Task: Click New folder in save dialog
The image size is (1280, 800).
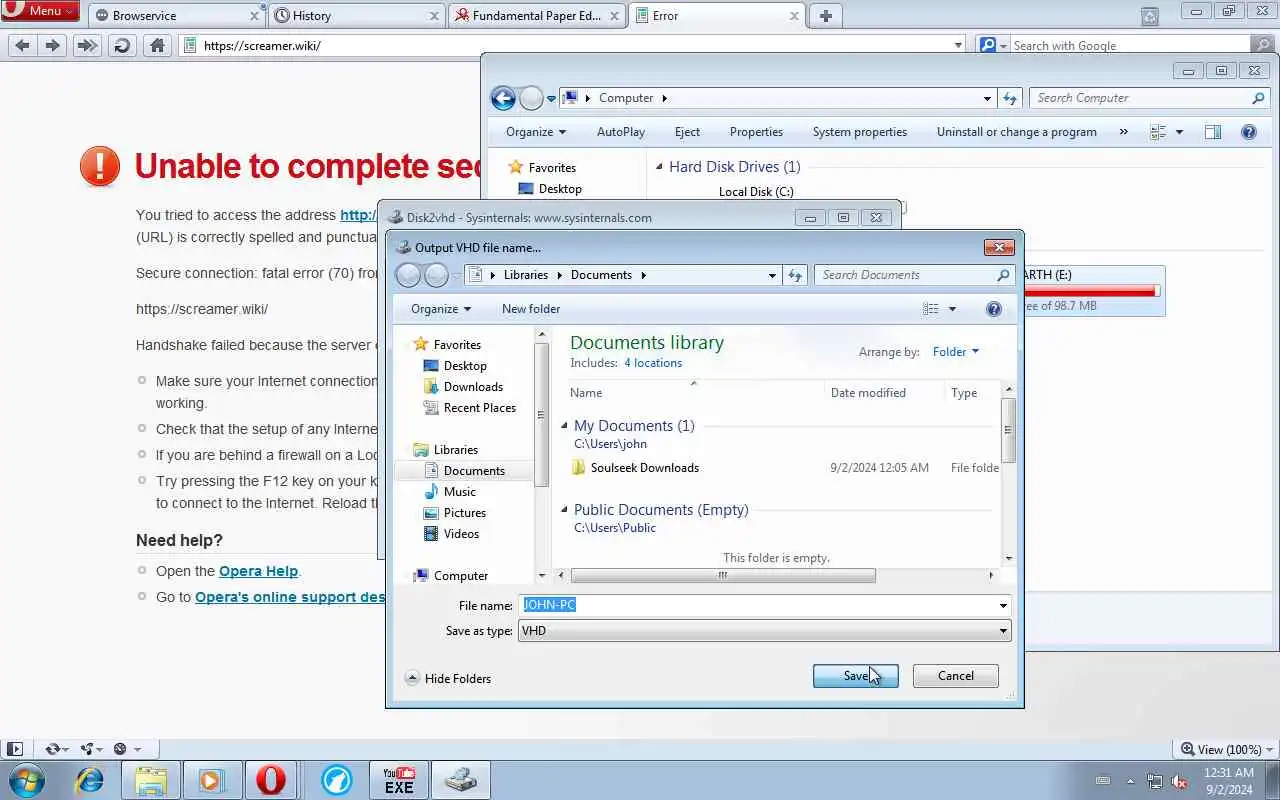Action: 531,309
